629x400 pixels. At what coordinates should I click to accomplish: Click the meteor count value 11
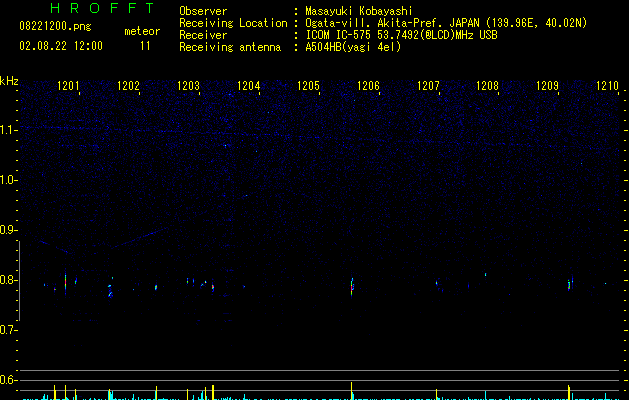pos(145,46)
